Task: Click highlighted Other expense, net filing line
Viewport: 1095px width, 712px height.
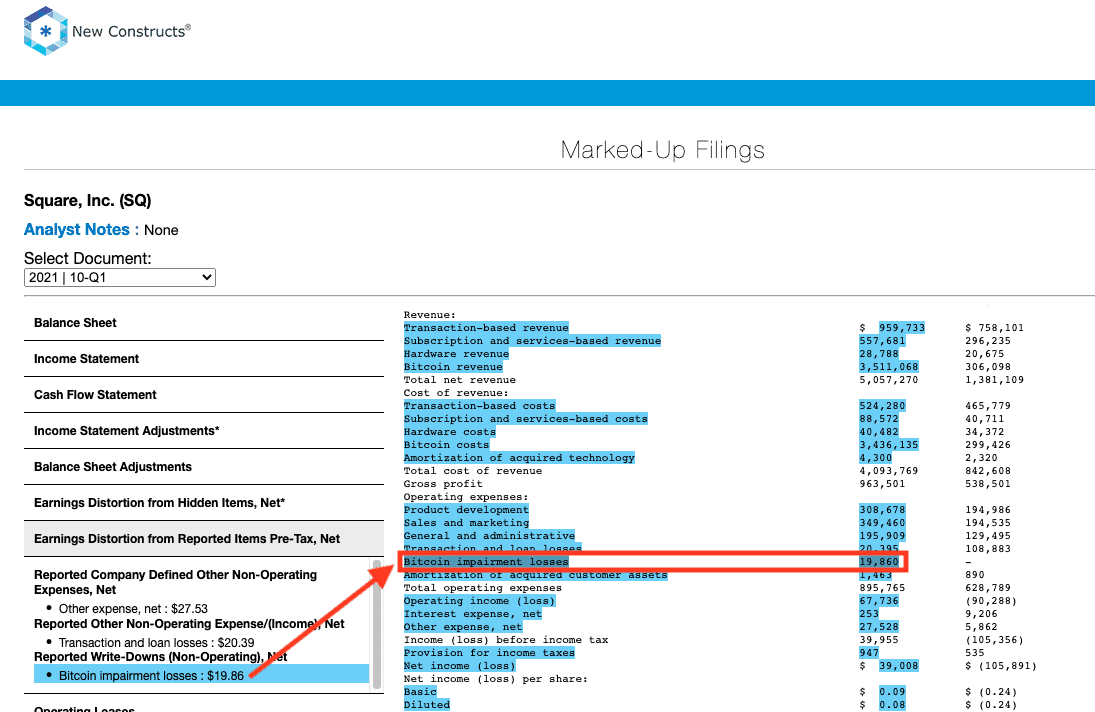Action: click(463, 627)
